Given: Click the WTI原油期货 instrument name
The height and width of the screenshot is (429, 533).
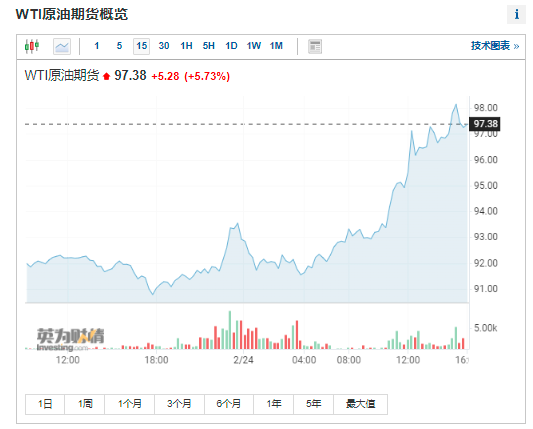Looking at the screenshot, I should [62, 75].
